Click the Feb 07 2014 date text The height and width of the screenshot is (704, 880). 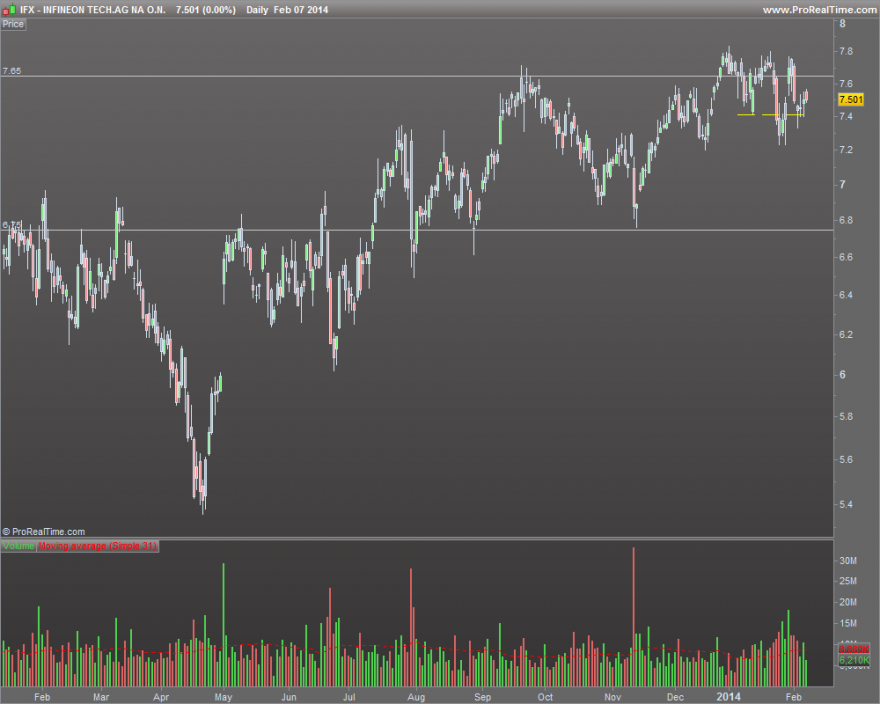click(x=301, y=10)
